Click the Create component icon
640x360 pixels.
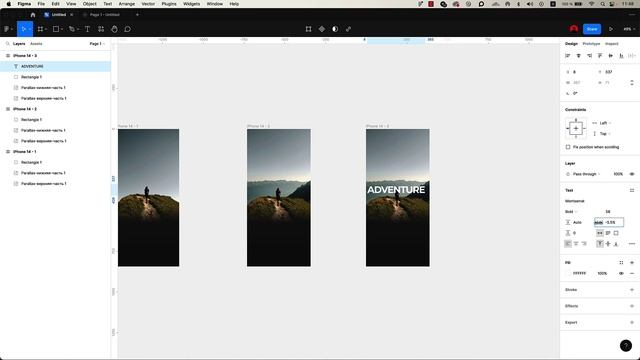tap(322, 29)
